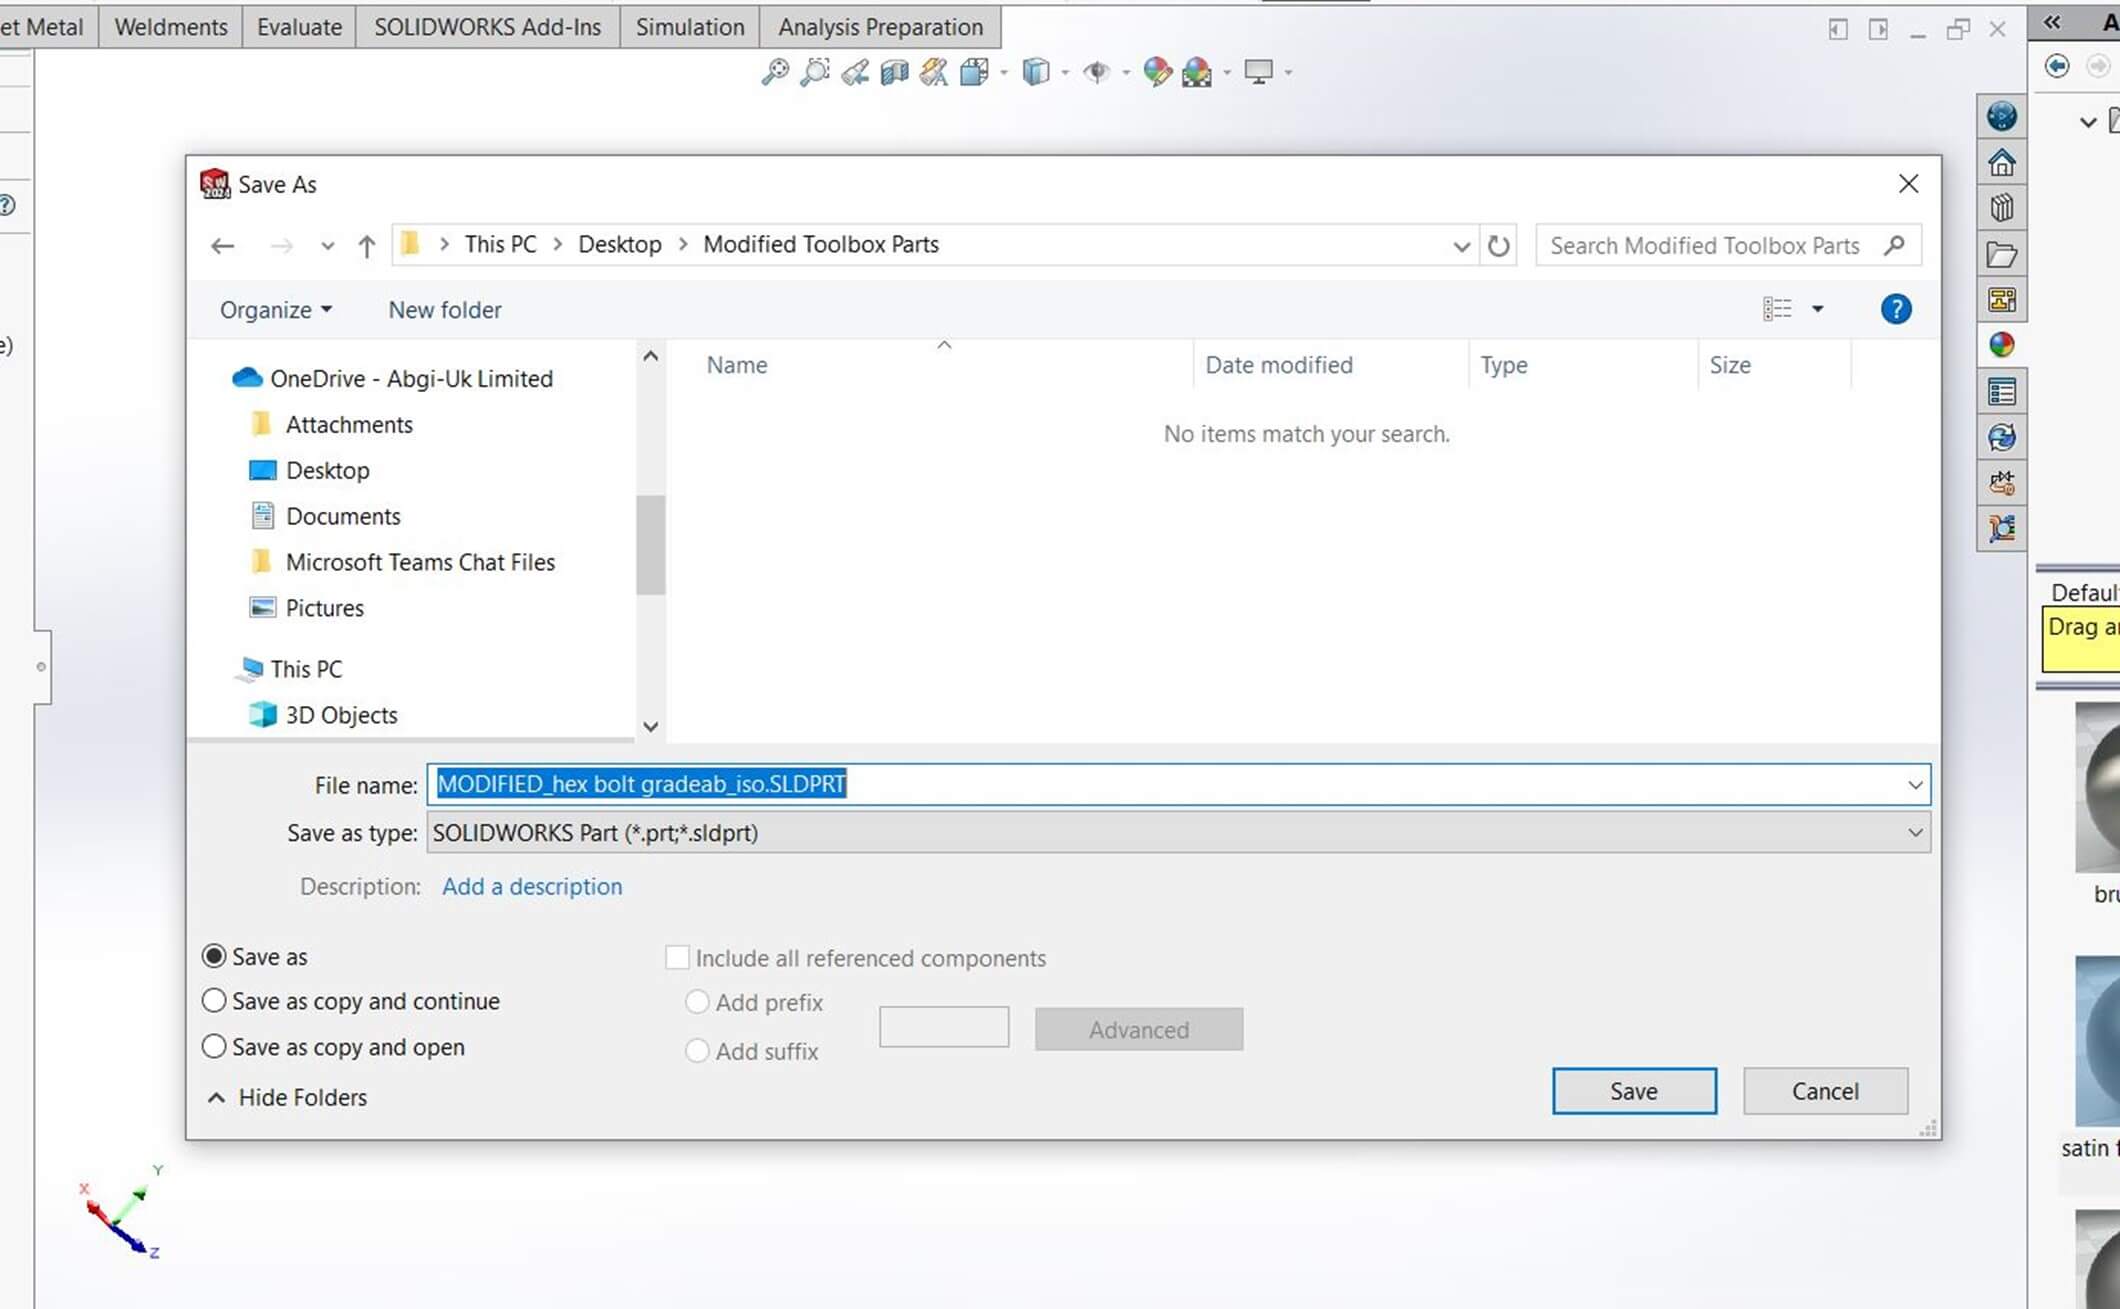Screen dimensions: 2120x1309
Task: Open the SOLIDWORKS Add-Ins tab
Action: [x=487, y=27]
